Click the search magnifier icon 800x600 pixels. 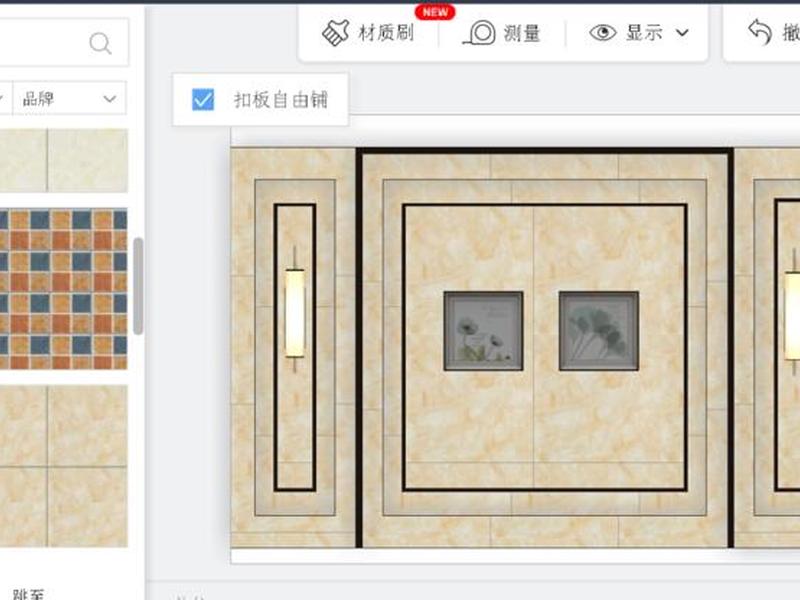point(100,43)
